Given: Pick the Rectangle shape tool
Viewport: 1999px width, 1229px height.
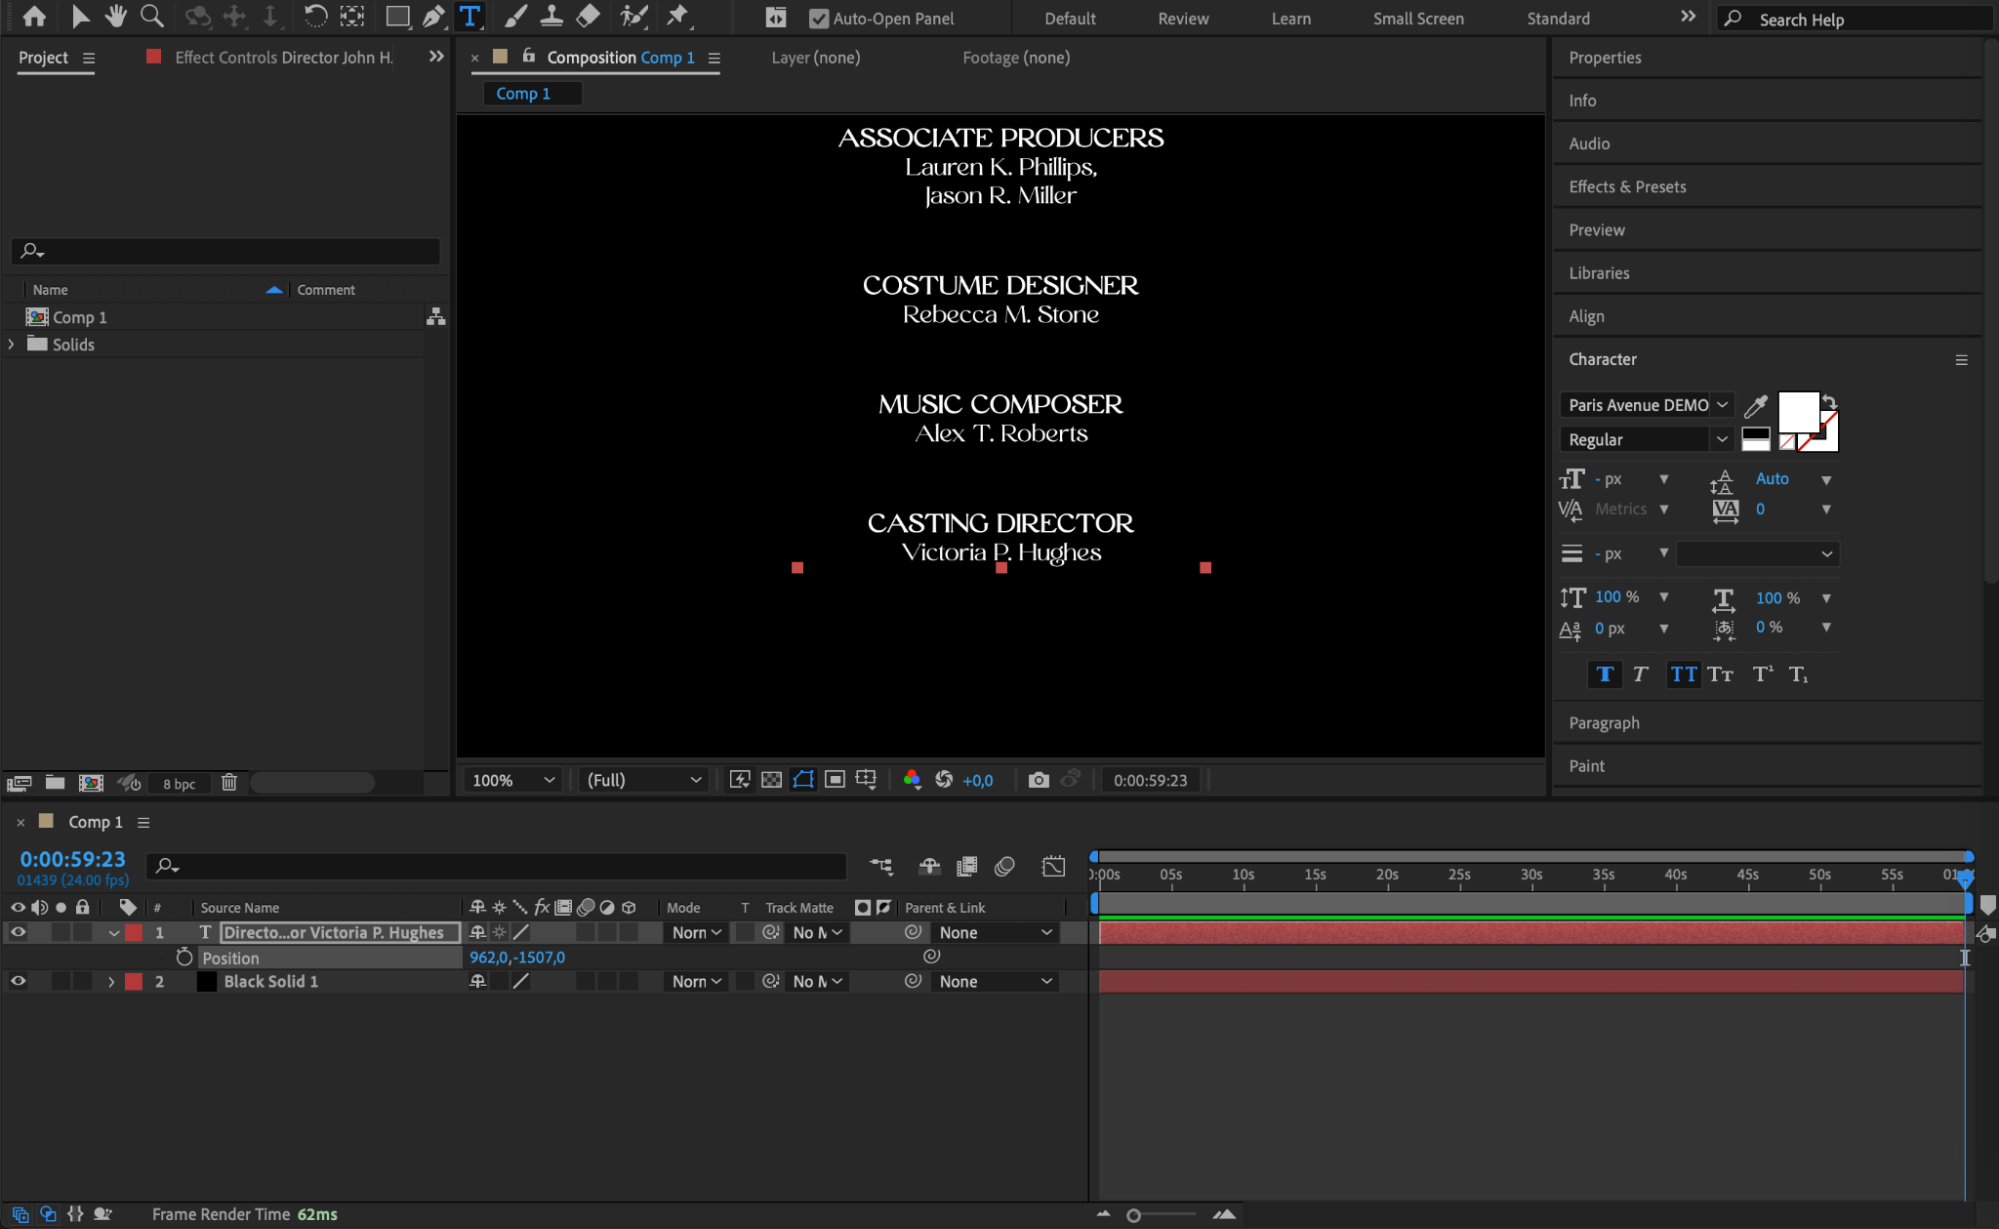Looking at the screenshot, I should [x=397, y=16].
